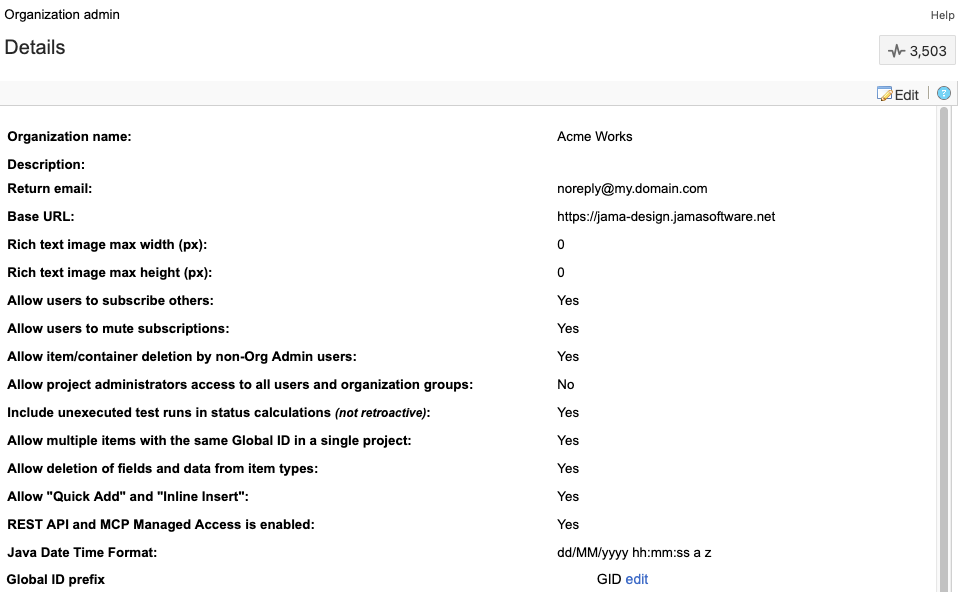Image resolution: width=959 pixels, height=592 pixels.
Task: Open the blue question-mark help icon
Action: [x=944, y=94]
